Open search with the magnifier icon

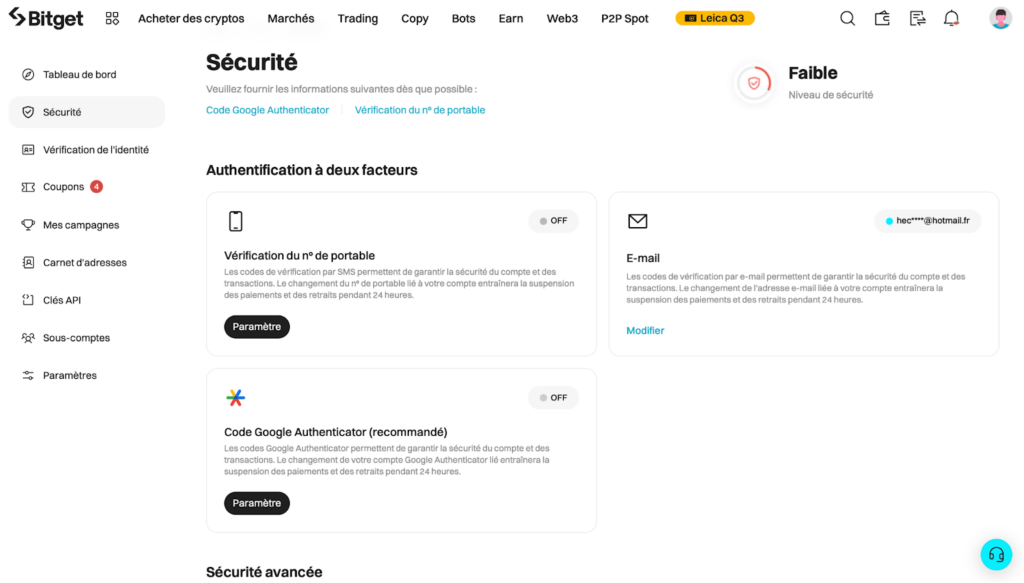847,17
